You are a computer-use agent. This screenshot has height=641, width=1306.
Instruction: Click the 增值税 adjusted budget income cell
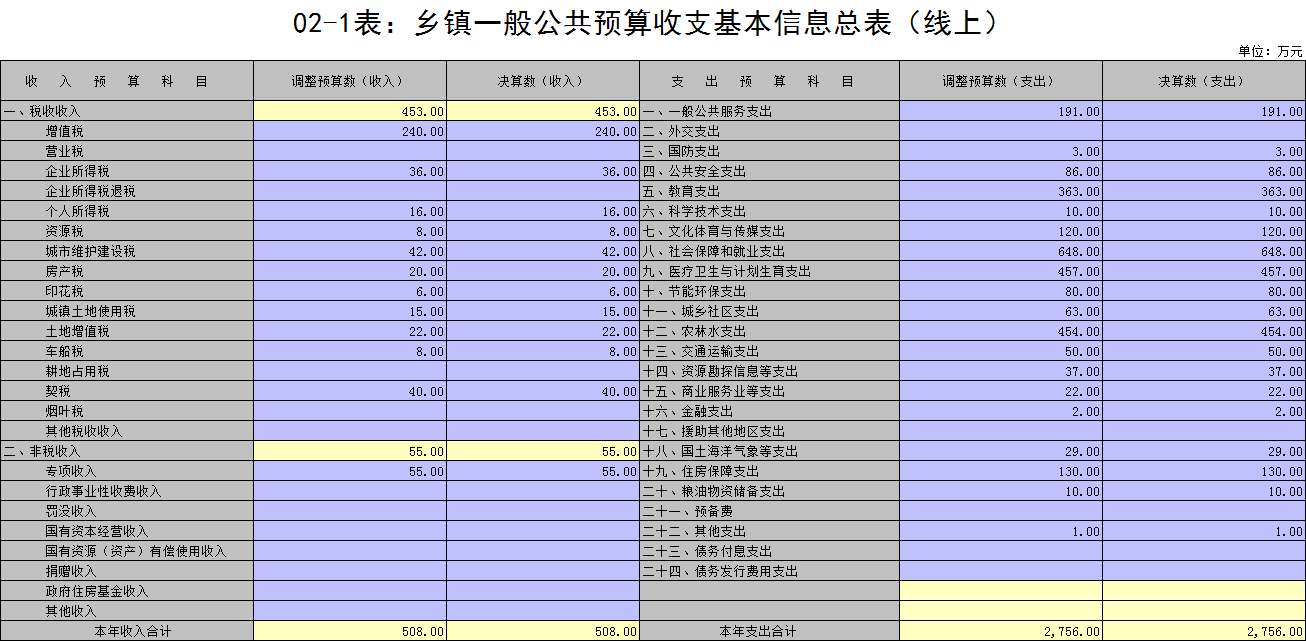[x=349, y=131]
